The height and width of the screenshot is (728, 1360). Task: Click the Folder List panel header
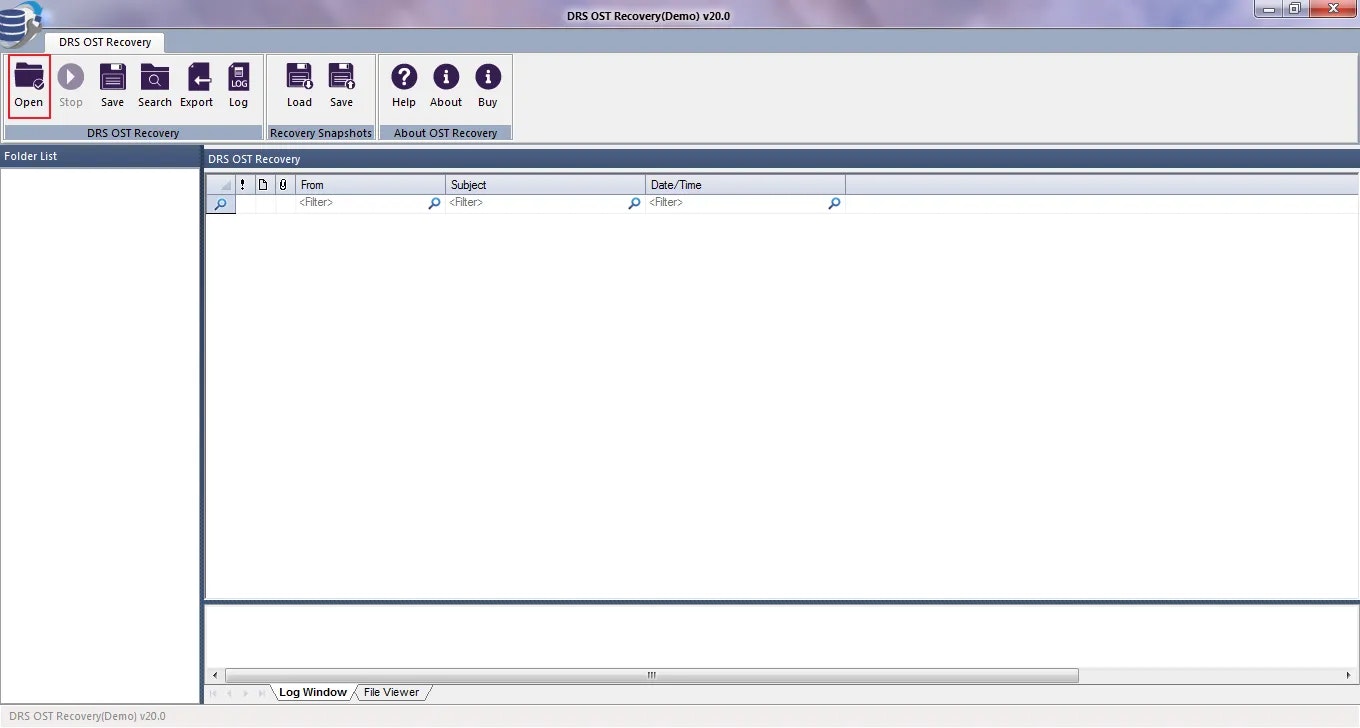pos(100,156)
